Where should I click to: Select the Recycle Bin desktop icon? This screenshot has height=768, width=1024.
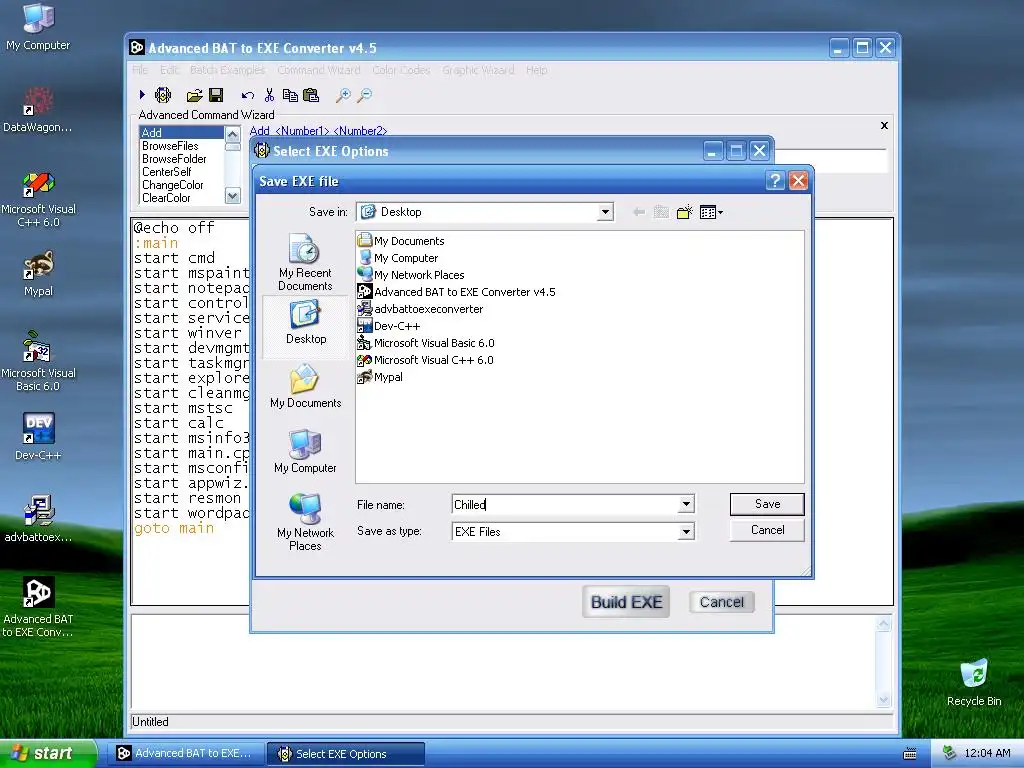[x=974, y=682]
